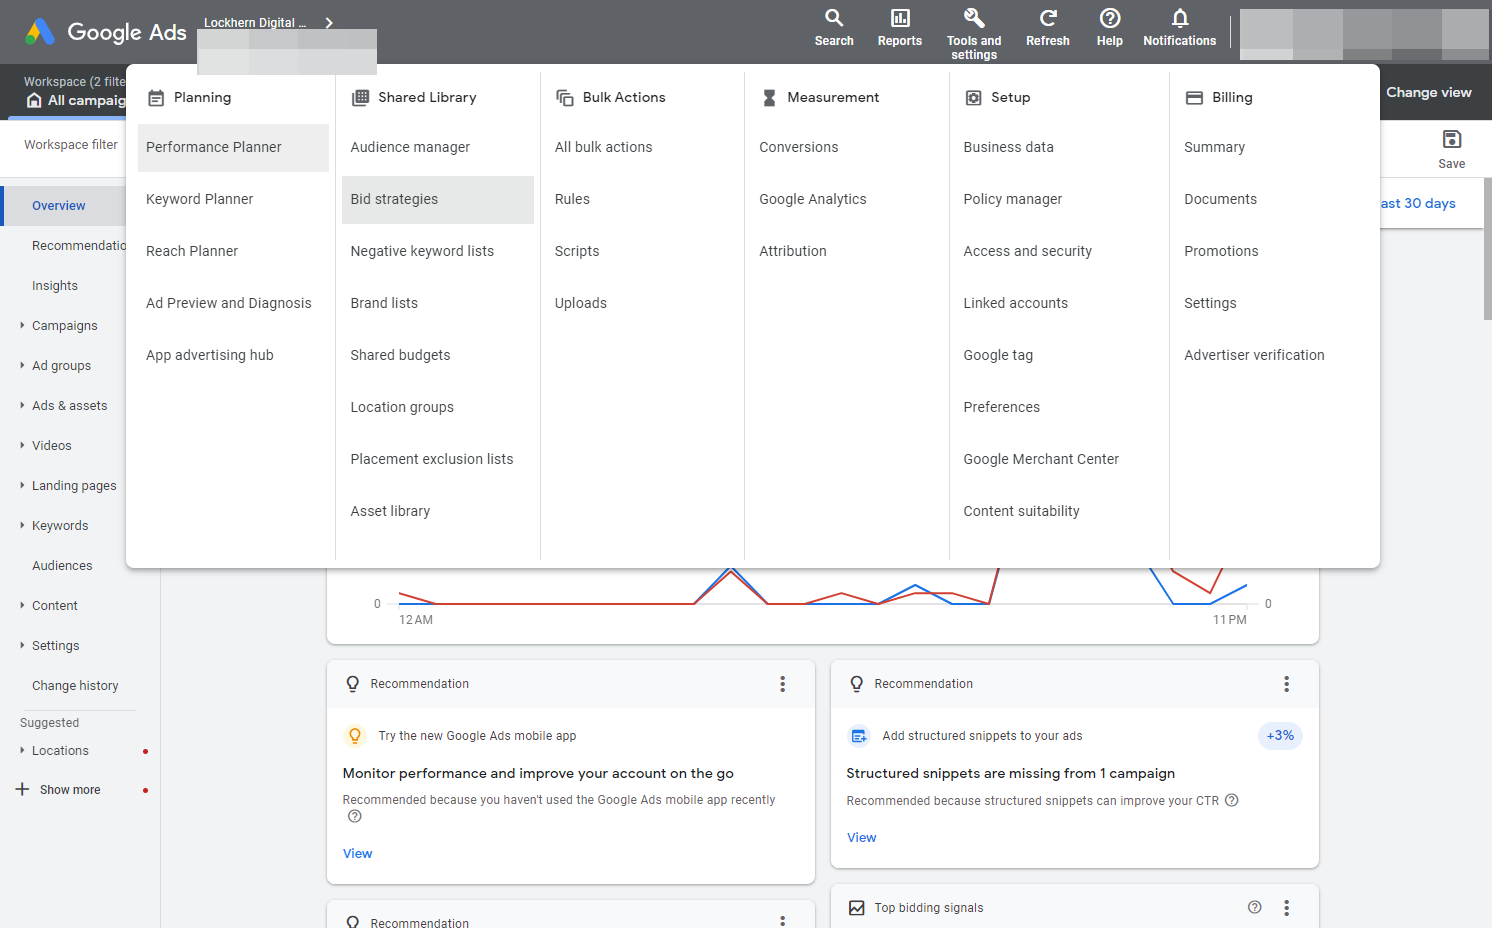Click the Workspace filter label
This screenshot has height=928, width=1492.
pyautogui.click(x=71, y=145)
